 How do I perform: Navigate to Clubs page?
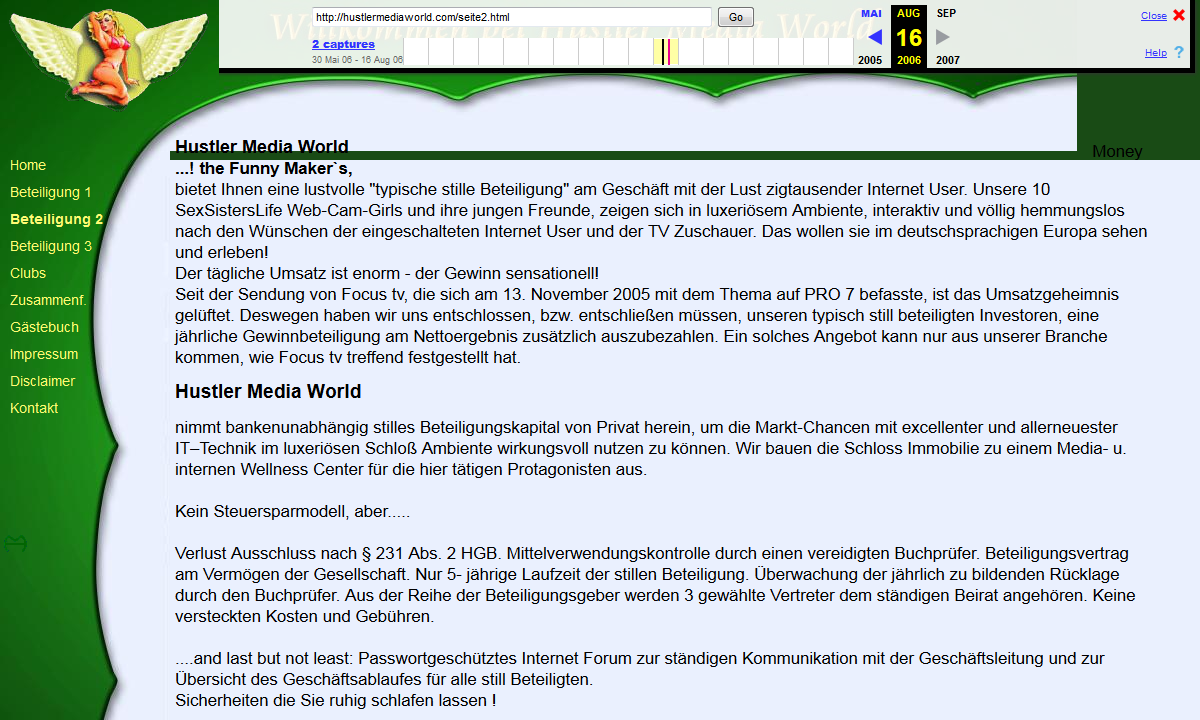(28, 273)
